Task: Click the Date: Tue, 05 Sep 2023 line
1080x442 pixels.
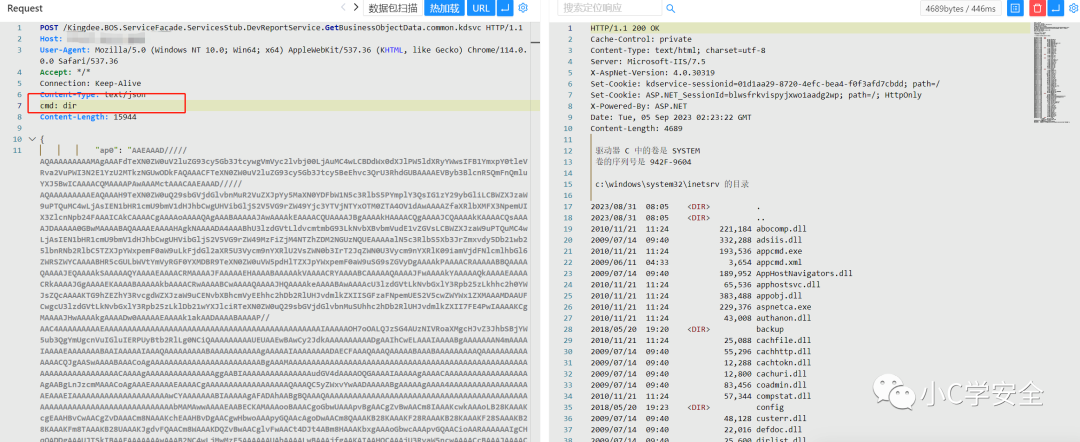Action: point(670,117)
